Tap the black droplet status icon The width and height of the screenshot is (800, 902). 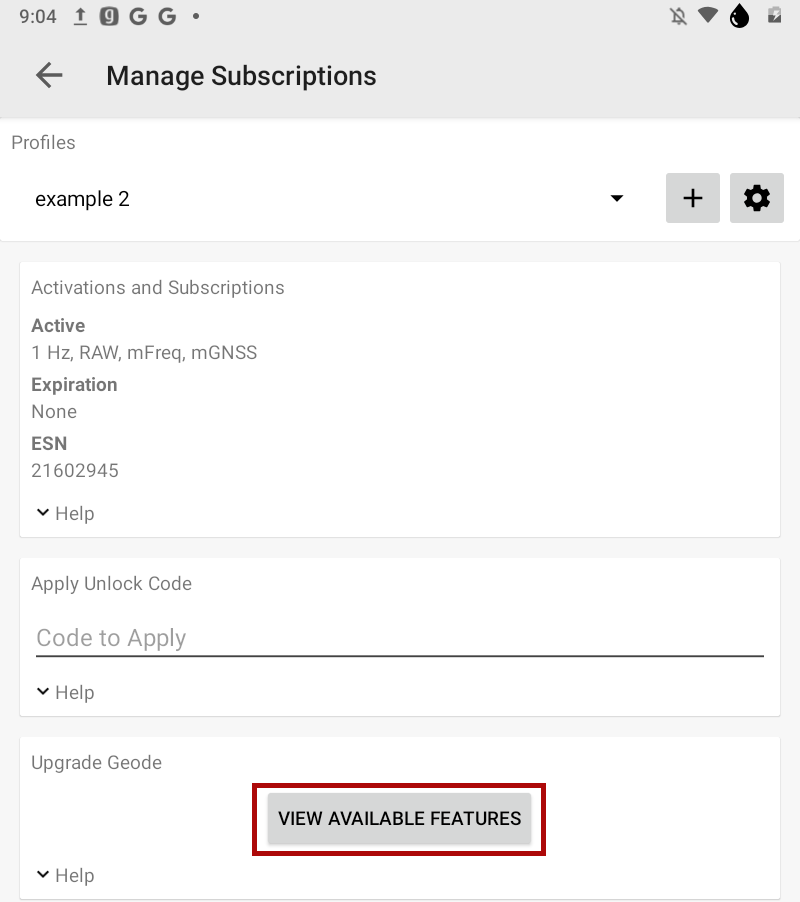pyautogui.click(x=739, y=17)
